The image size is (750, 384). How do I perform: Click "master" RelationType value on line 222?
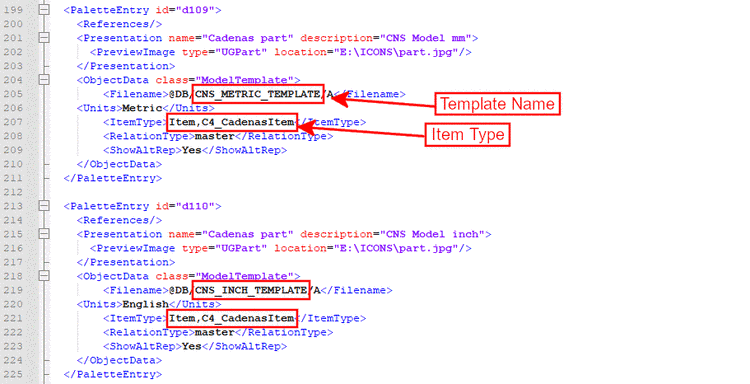click(214, 332)
